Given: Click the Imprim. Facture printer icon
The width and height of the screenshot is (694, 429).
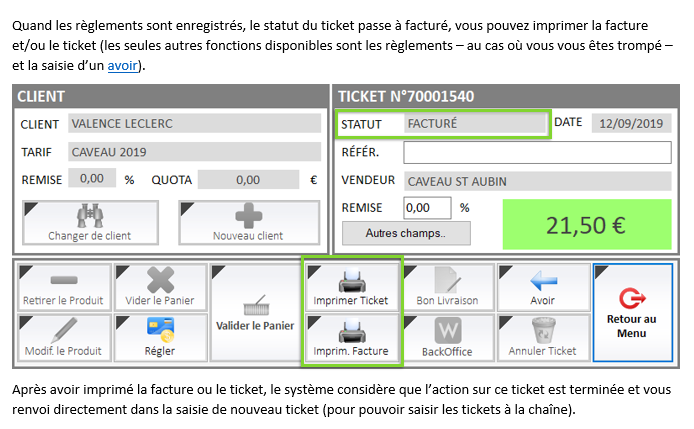Looking at the screenshot, I should coord(351,330).
